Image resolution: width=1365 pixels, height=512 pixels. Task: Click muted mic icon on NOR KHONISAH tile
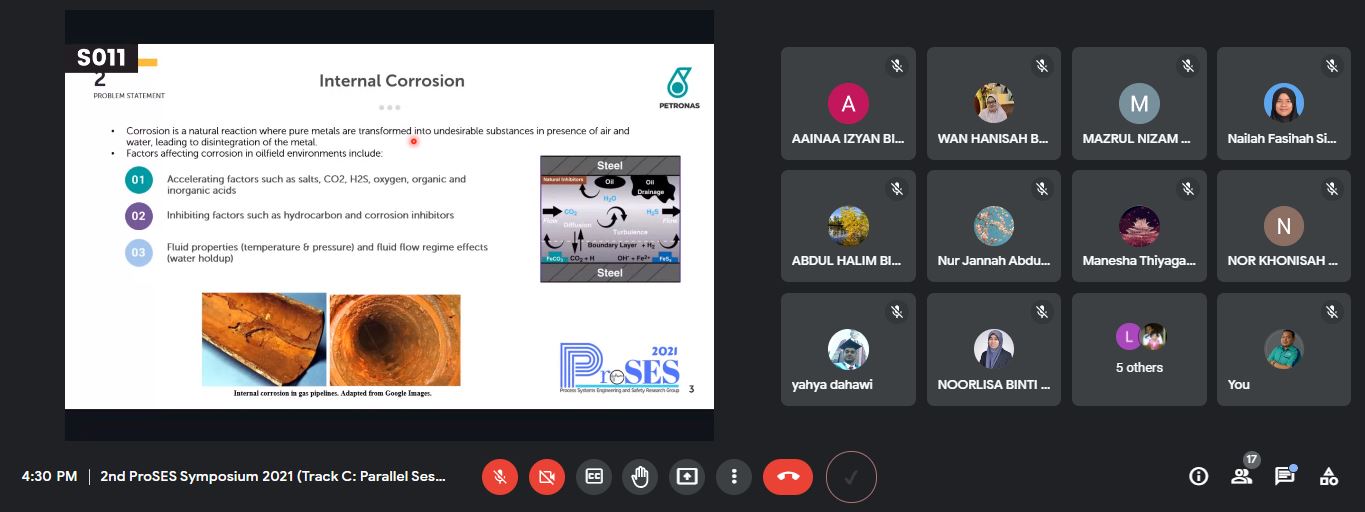tap(1332, 189)
